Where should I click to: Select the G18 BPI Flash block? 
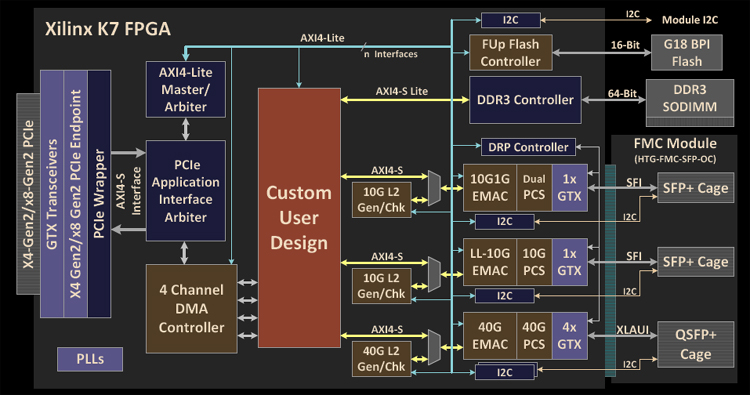[x=687, y=53]
